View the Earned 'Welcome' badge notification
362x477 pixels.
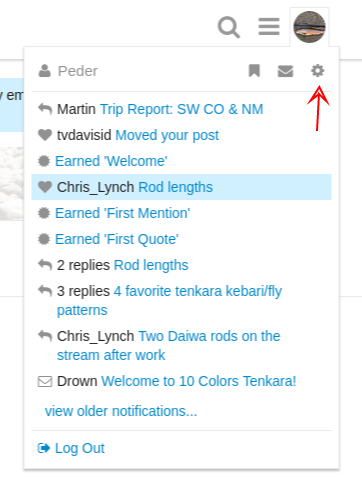click(x=182, y=161)
